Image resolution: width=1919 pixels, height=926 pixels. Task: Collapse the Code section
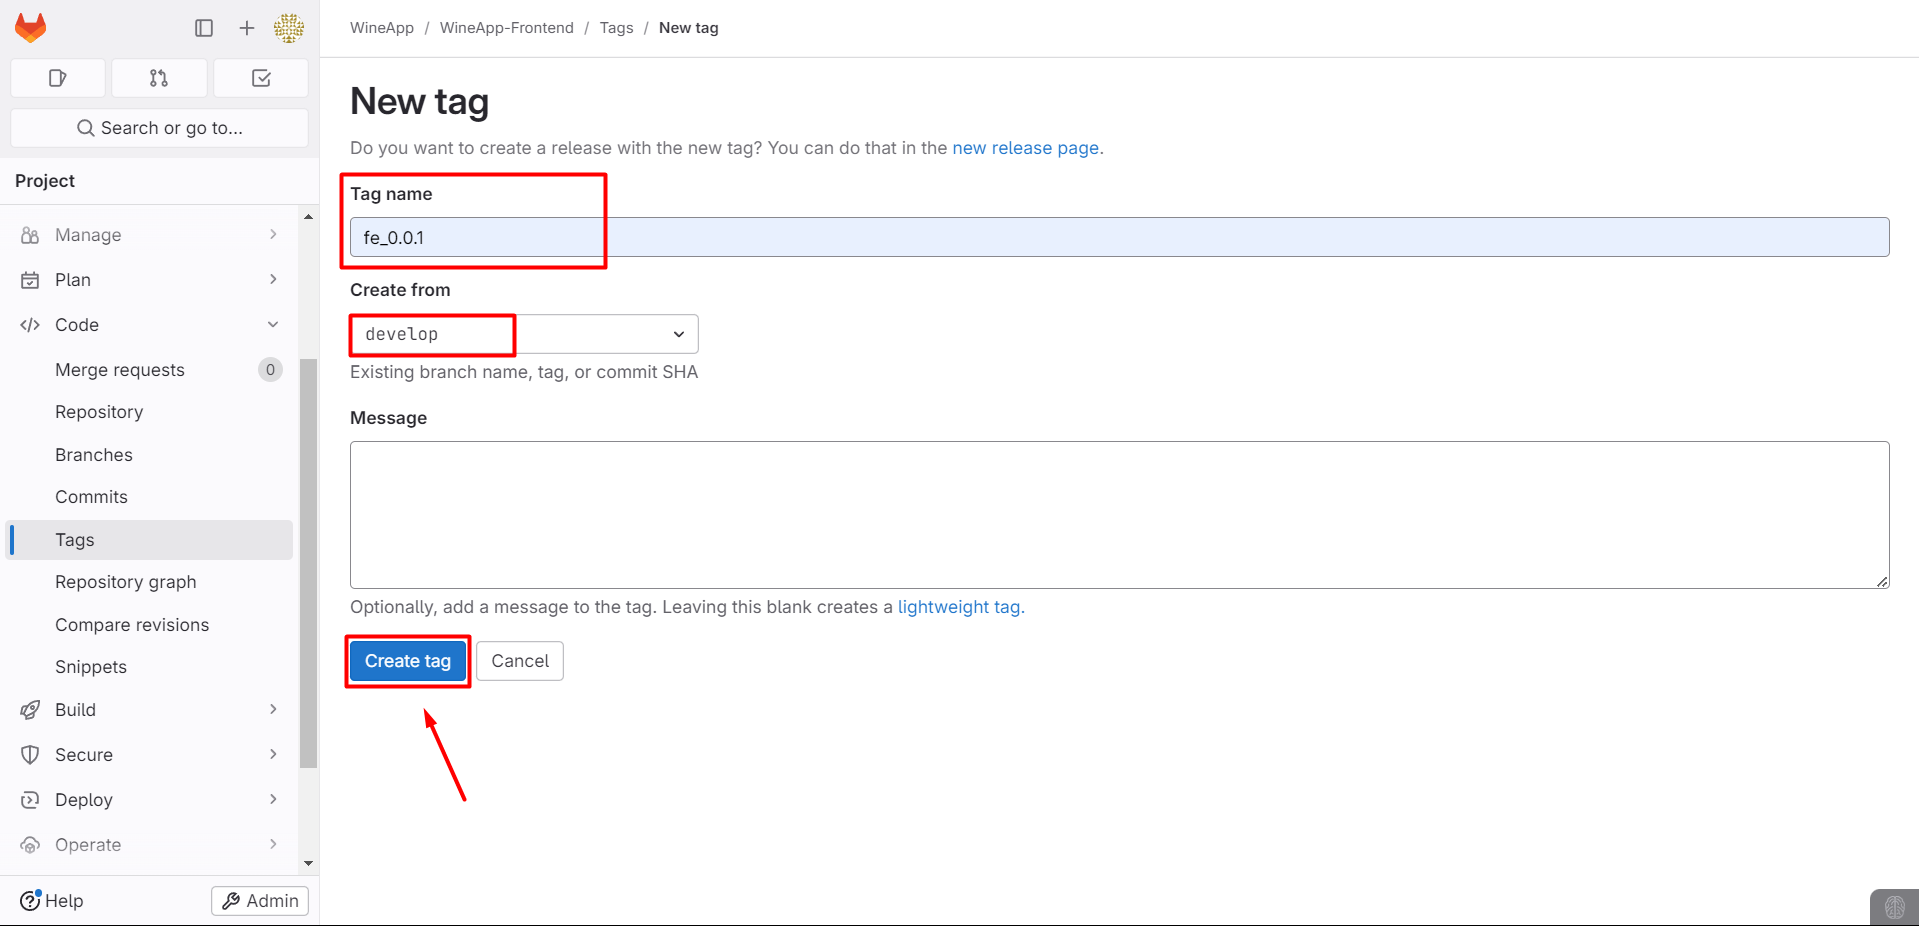(150, 325)
